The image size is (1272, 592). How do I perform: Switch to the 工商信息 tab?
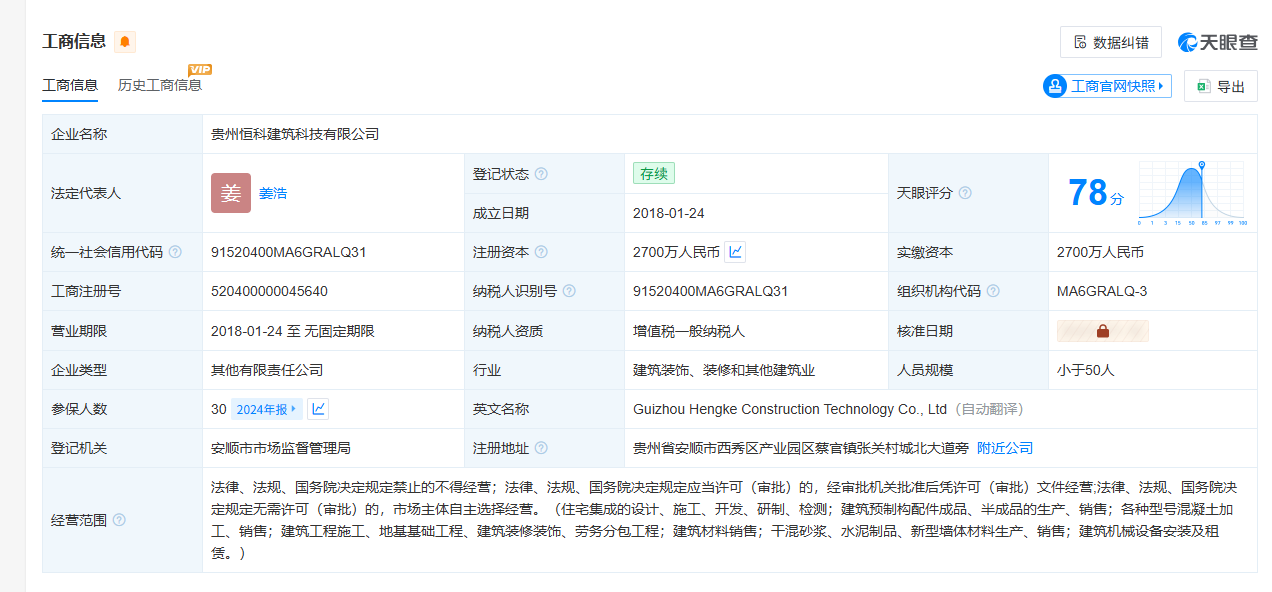70,85
